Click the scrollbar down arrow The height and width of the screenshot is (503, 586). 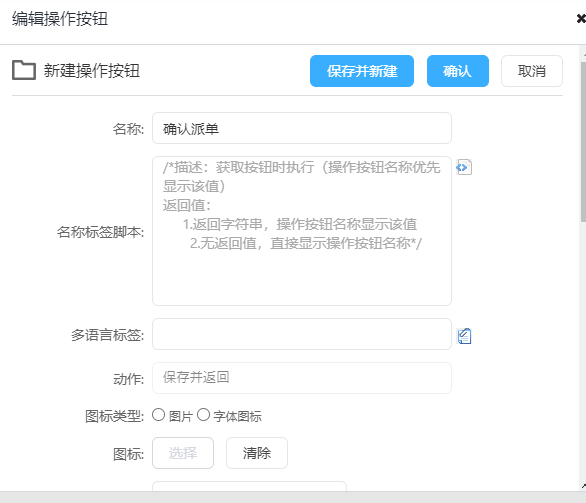pos(584,486)
